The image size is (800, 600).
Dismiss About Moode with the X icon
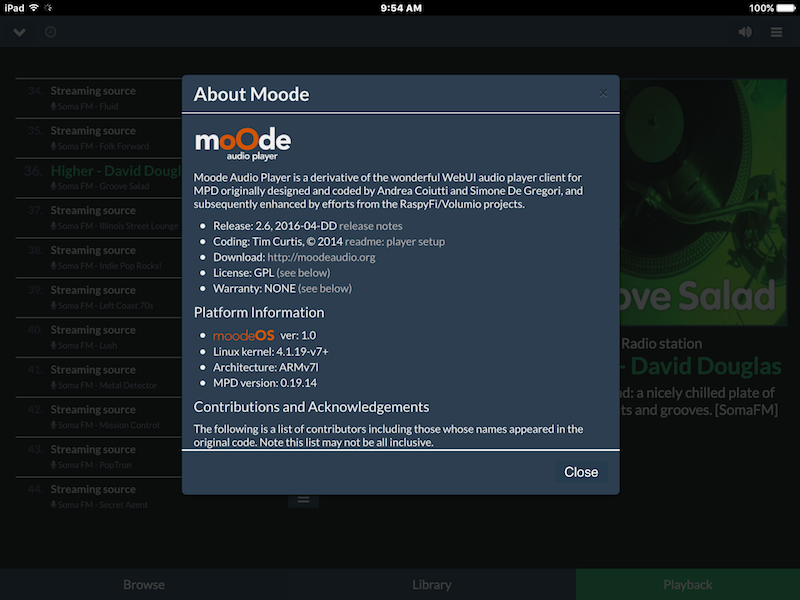(603, 93)
